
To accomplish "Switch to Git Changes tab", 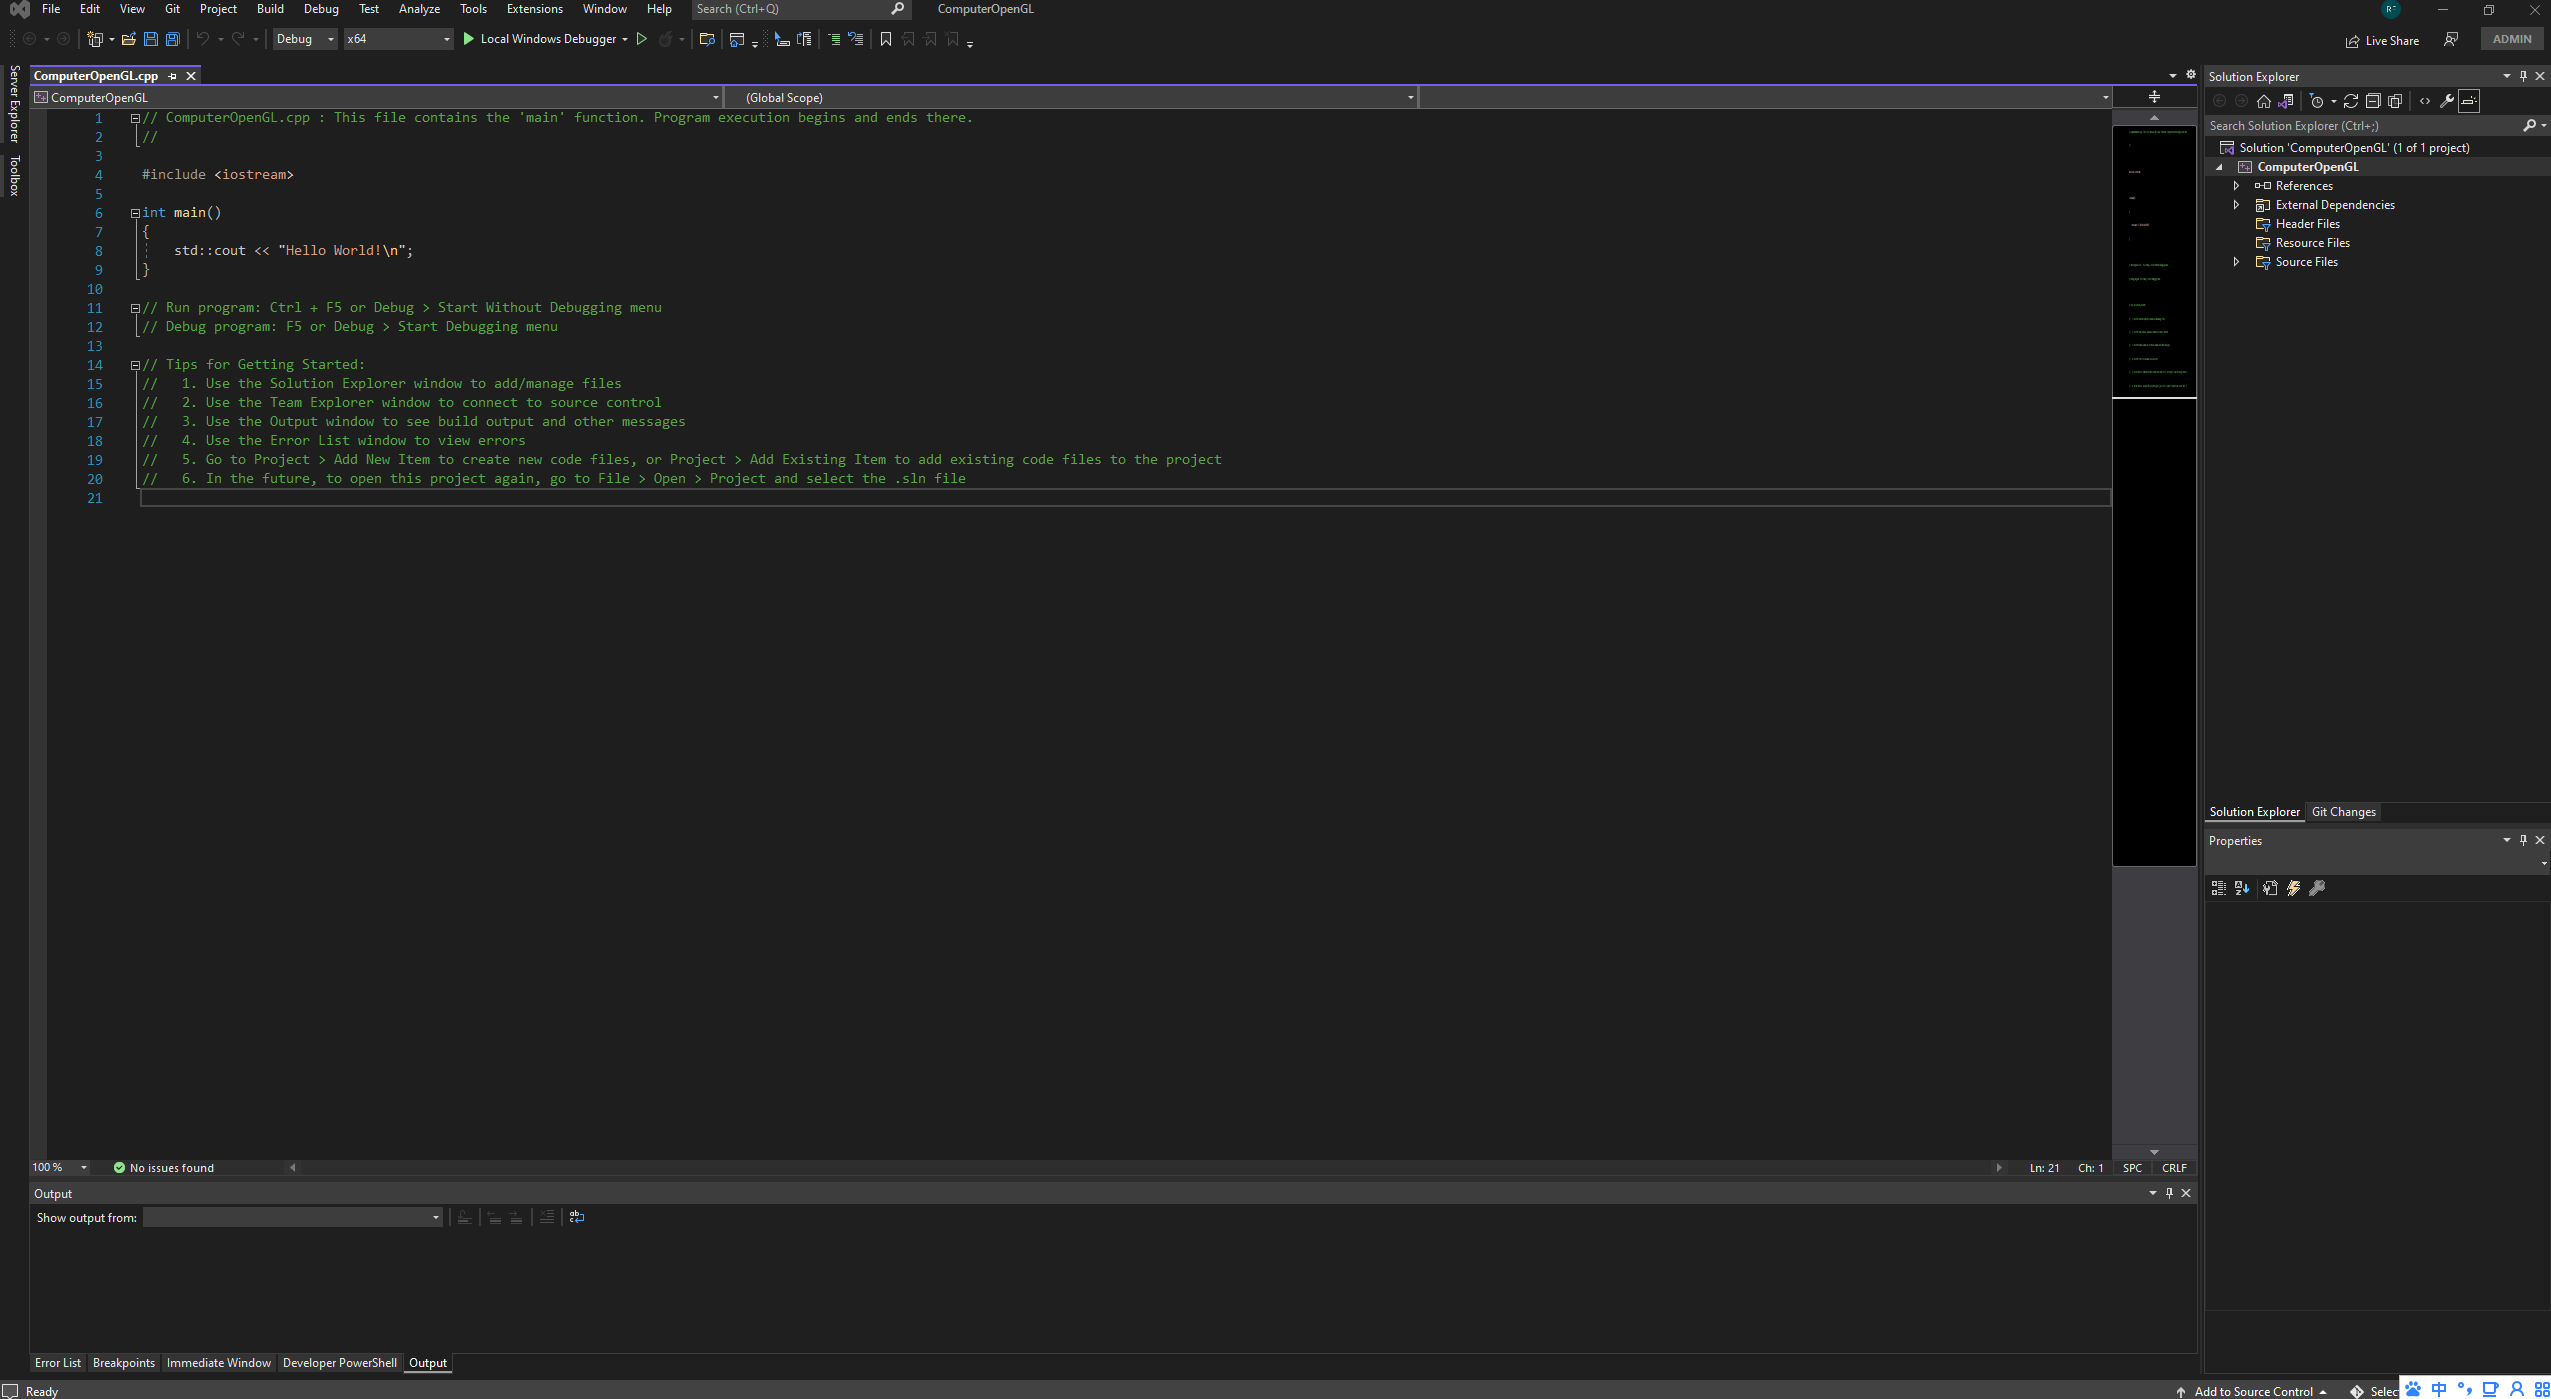I will point(2344,812).
